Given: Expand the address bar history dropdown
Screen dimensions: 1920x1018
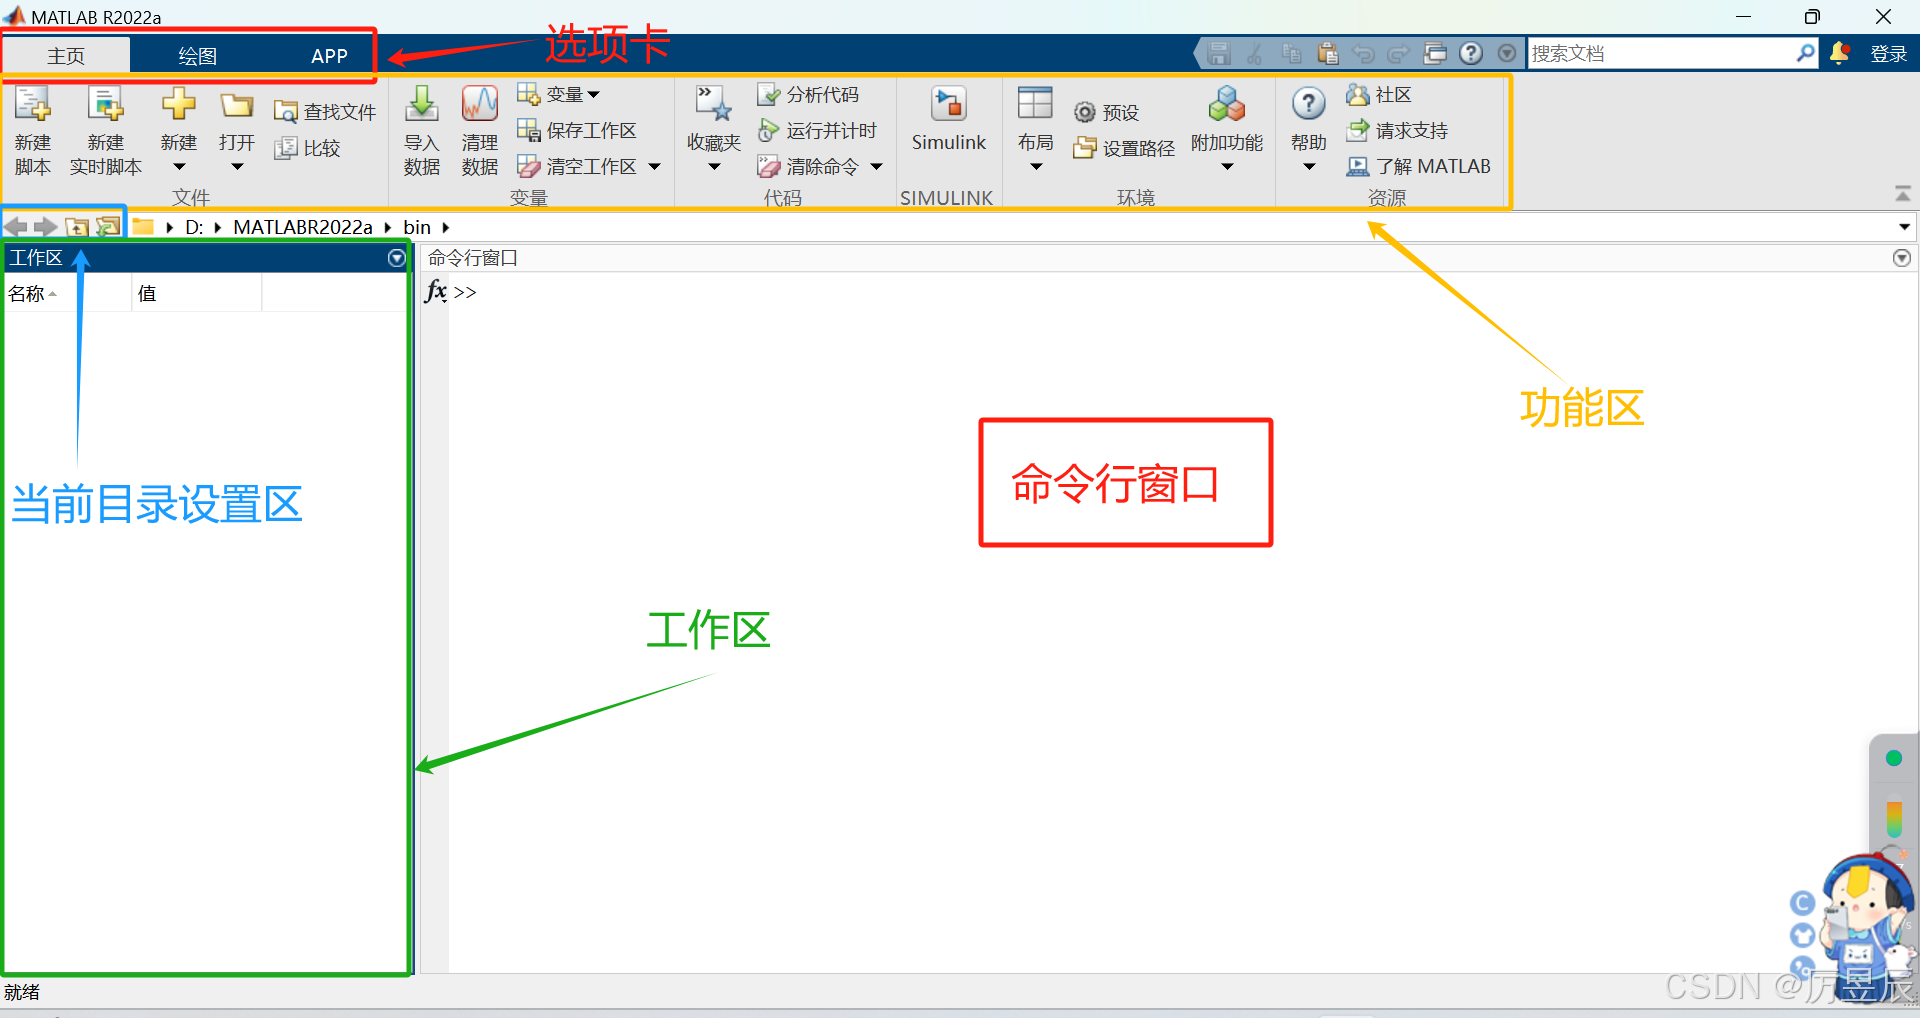Looking at the screenshot, I should (1904, 227).
